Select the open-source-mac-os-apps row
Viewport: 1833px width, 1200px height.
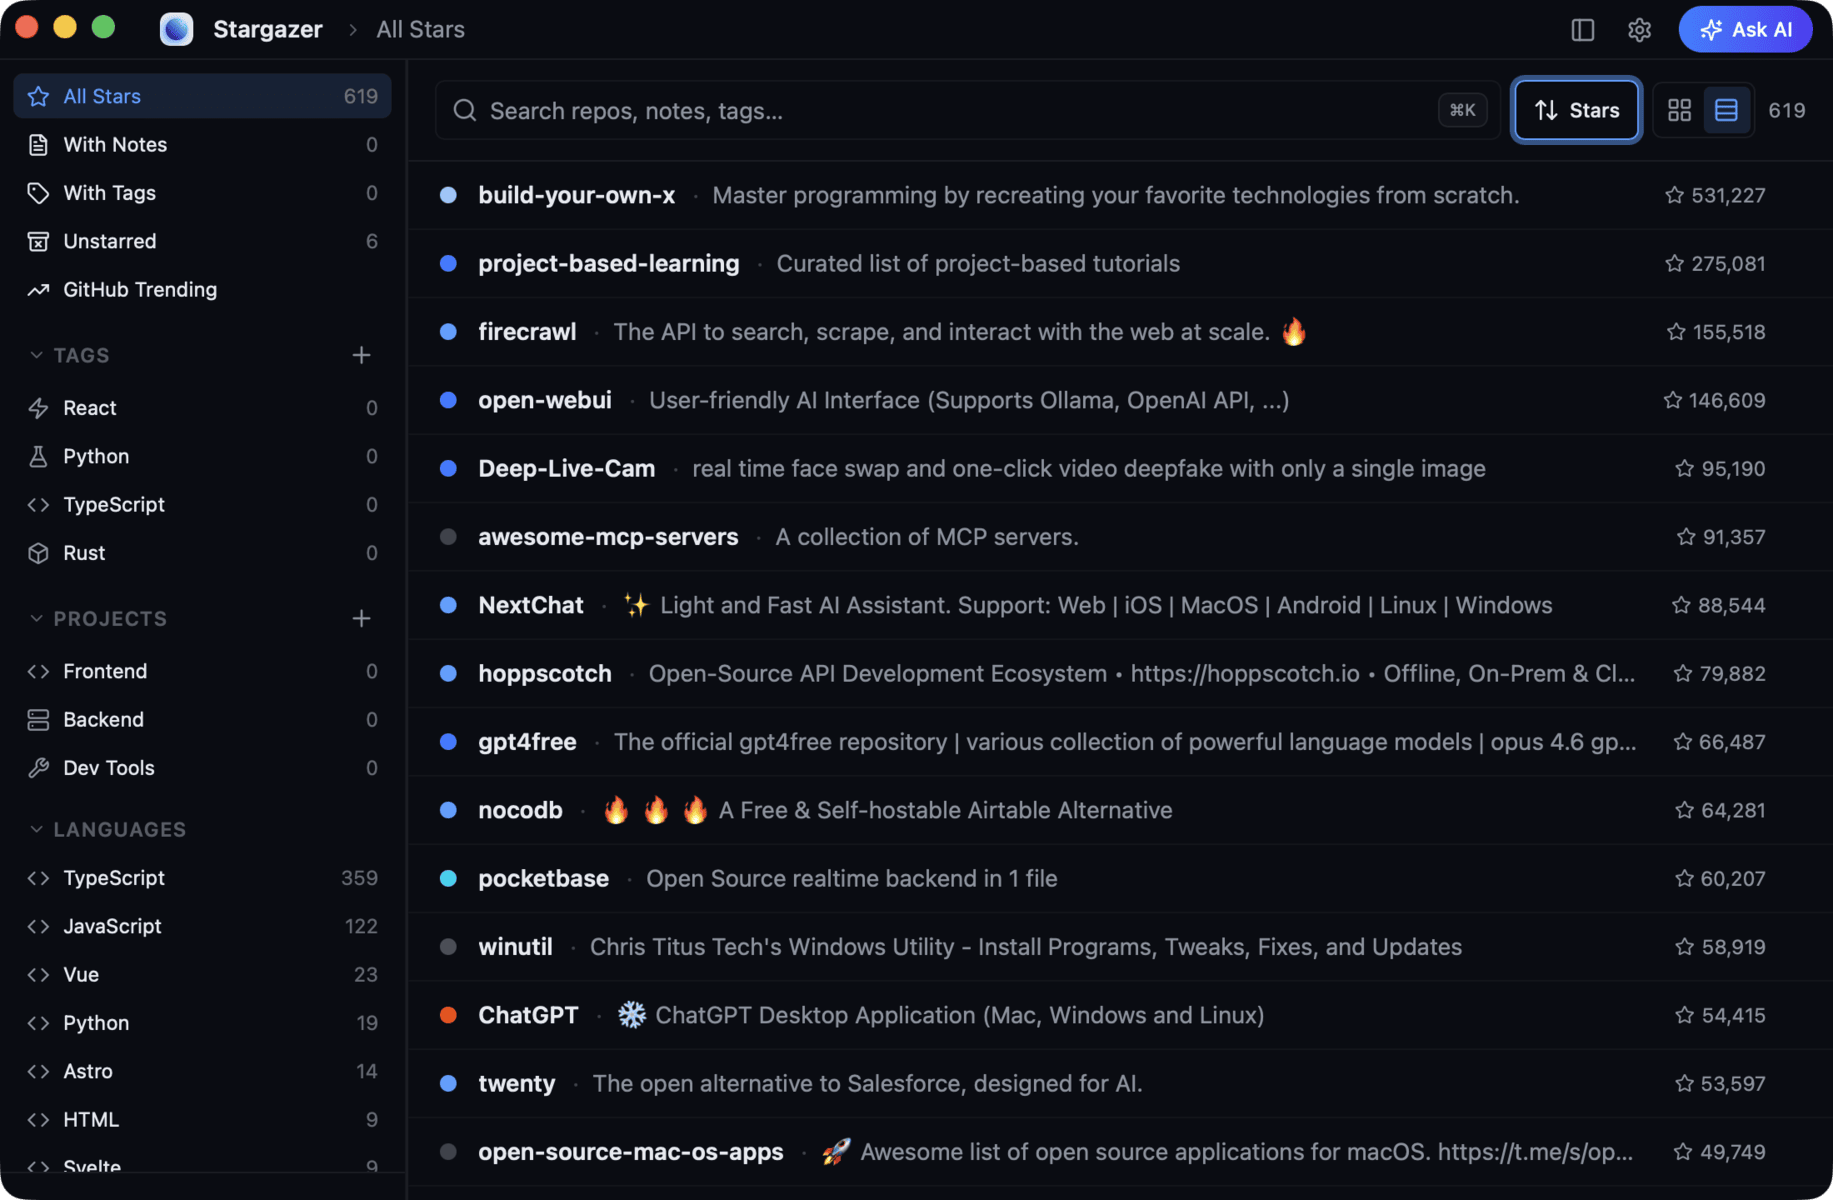click(x=1120, y=1151)
